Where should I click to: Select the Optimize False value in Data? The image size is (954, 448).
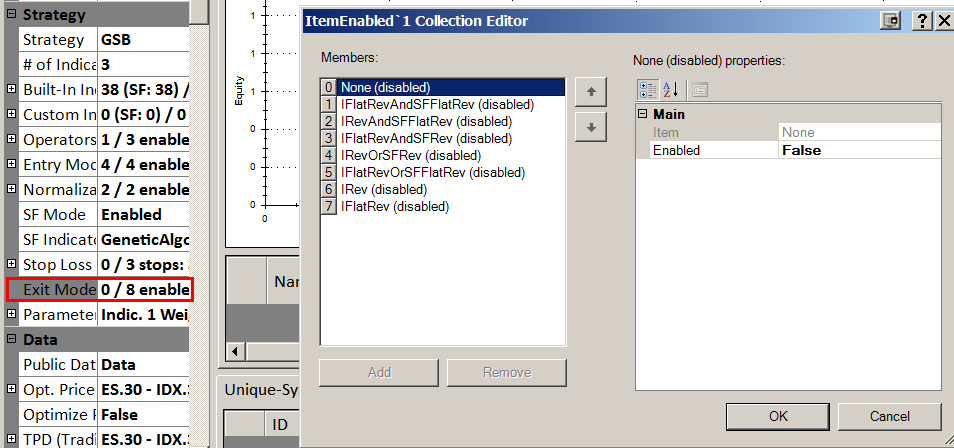click(145, 415)
